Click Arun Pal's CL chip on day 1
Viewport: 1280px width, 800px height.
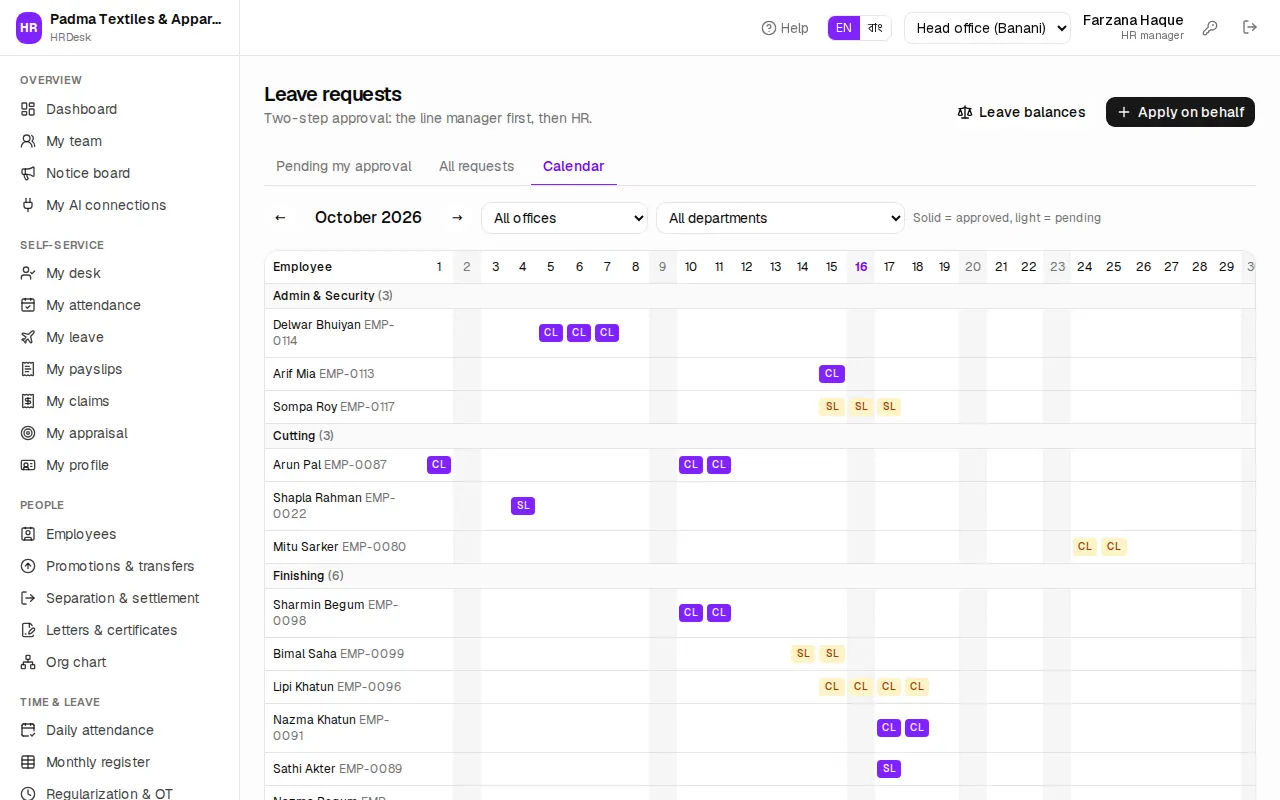click(439, 465)
